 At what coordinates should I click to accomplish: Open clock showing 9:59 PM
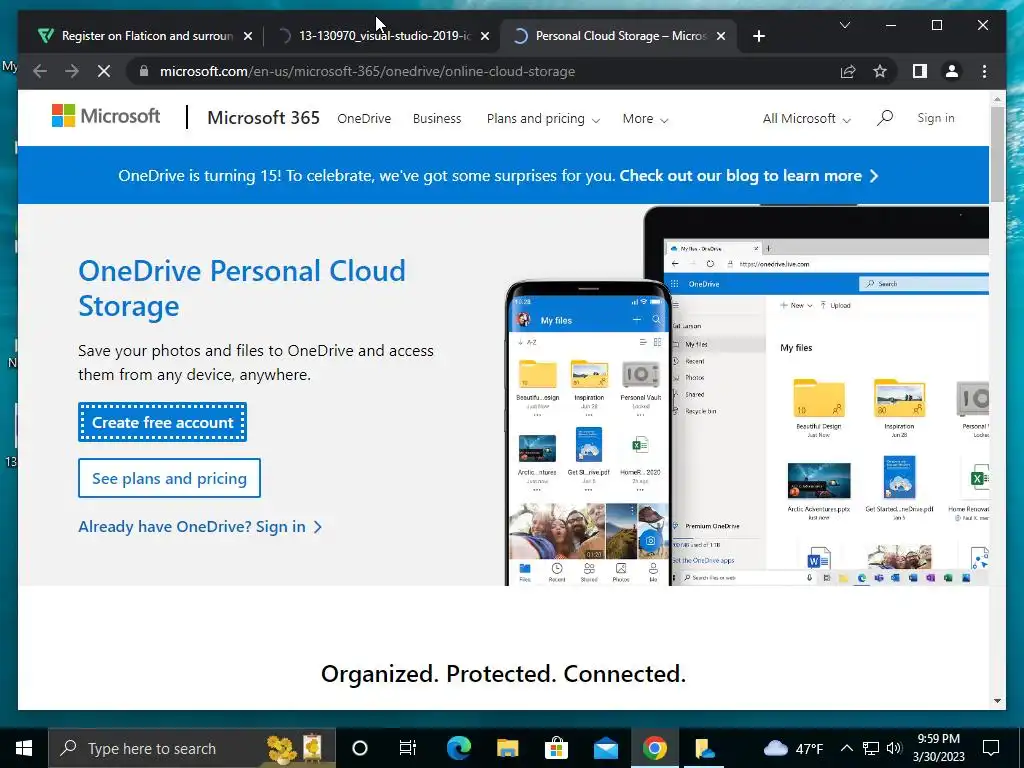coord(938,748)
